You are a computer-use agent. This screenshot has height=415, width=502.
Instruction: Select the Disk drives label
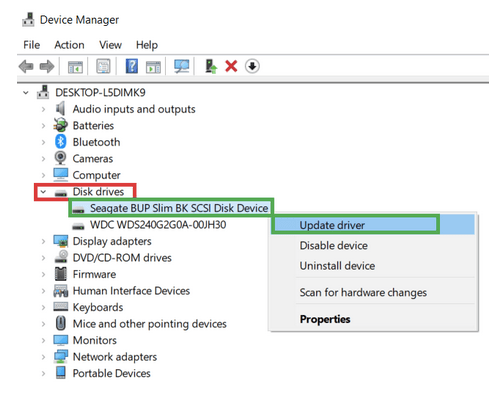pyautogui.click(x=98, y=192)
